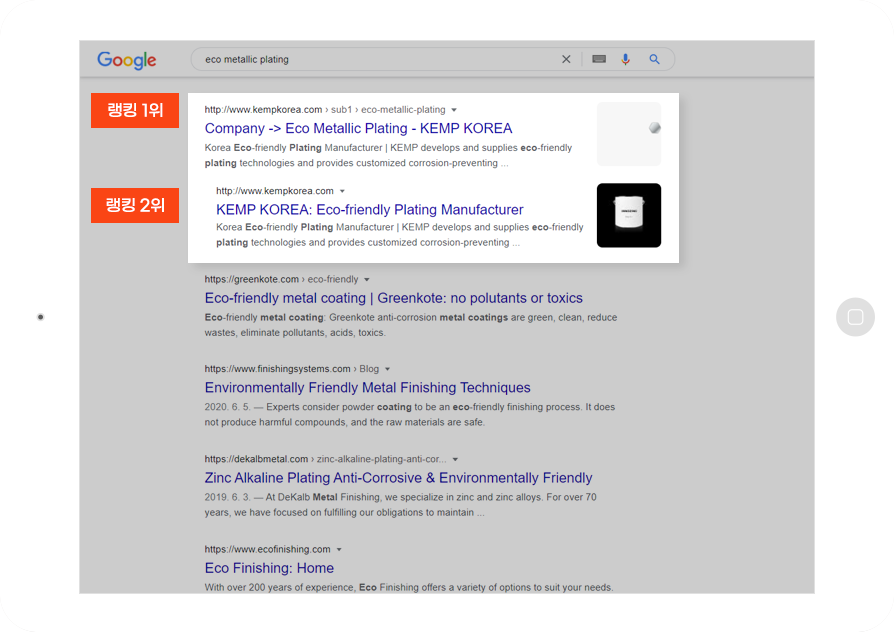Open the on-screen keyboard icon
Image resolution: width=894 pixels, height=632 pixels.
(x=599, y=59)
